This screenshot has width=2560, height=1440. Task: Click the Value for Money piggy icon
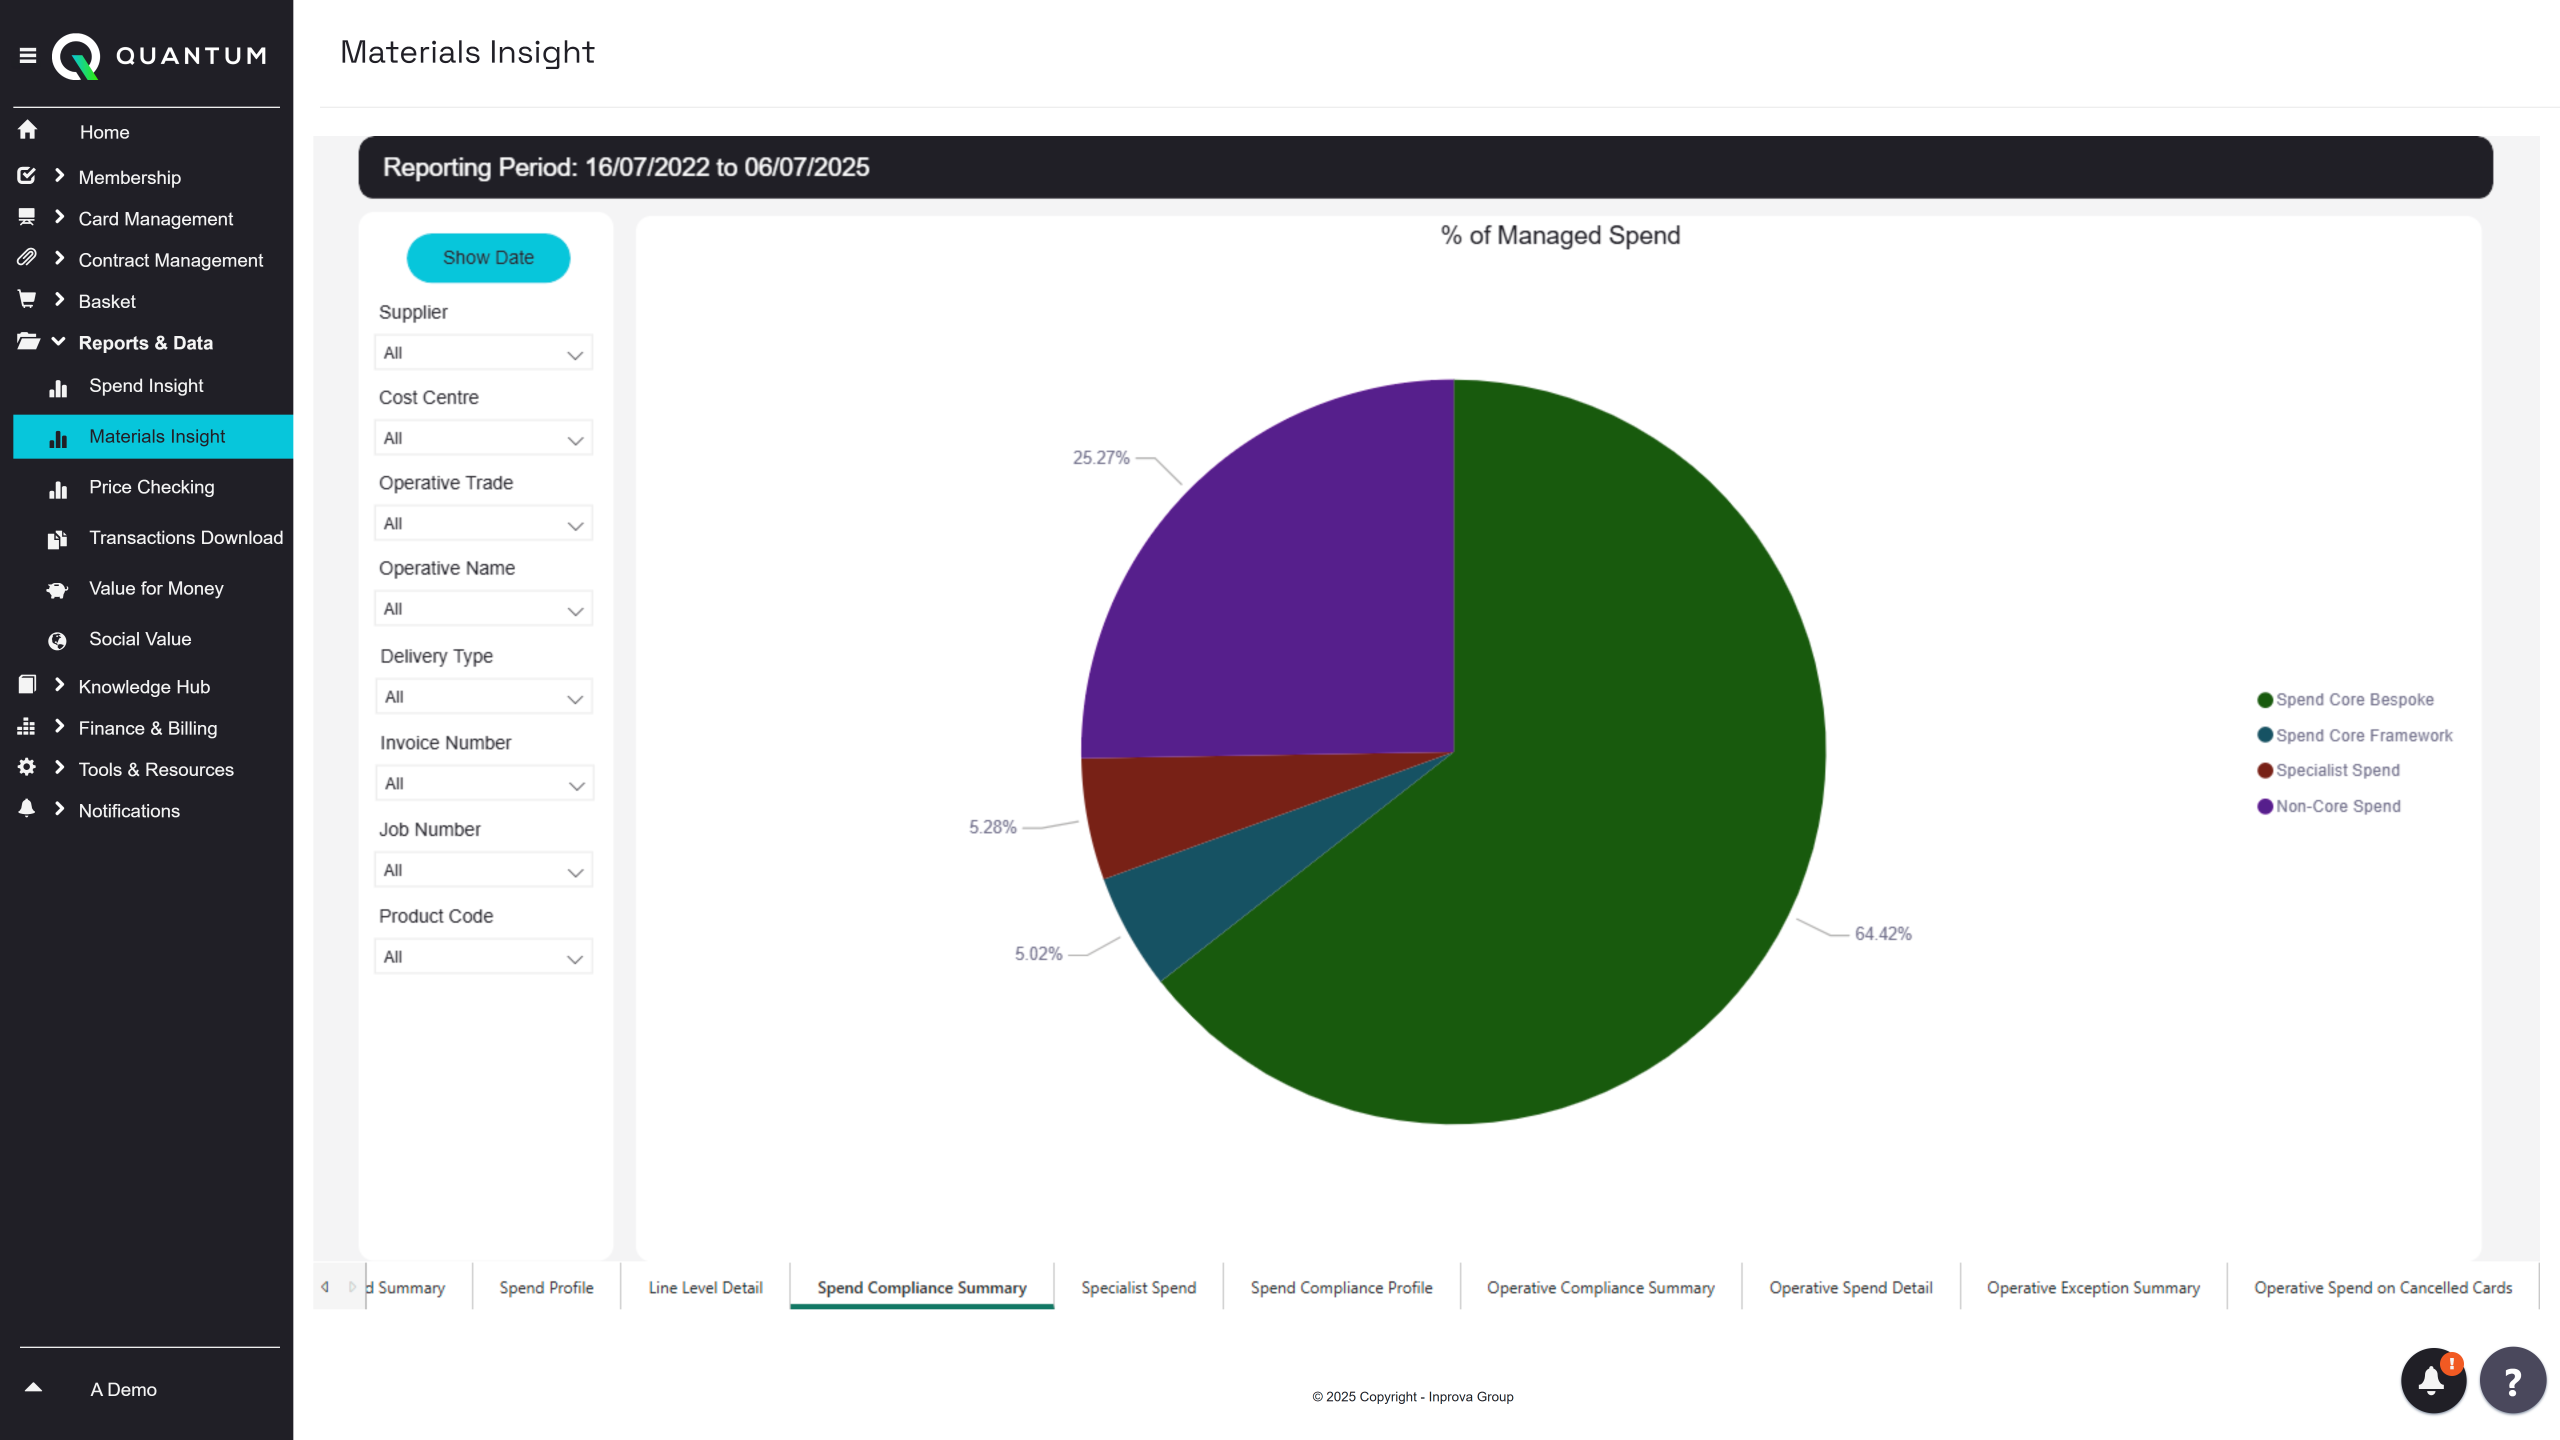pyautogui.click(x=58, y=590)
